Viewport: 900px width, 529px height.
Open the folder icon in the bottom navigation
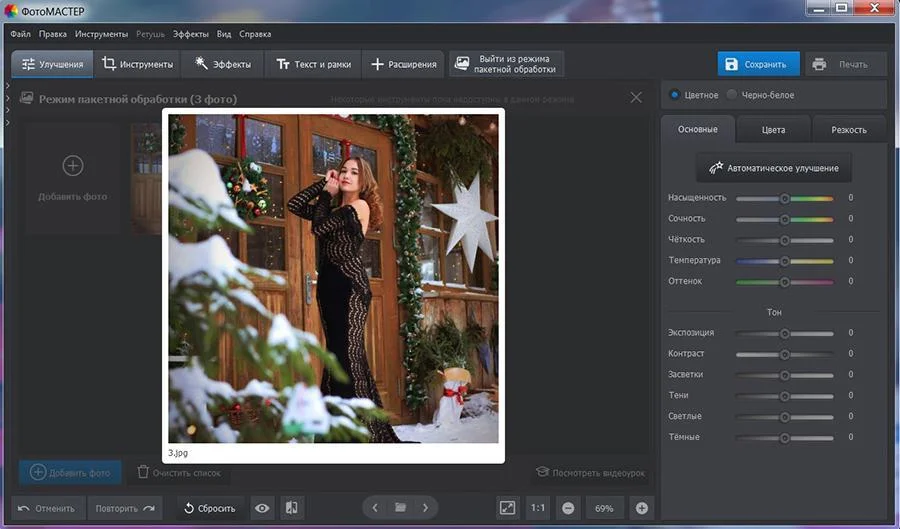pyautogui.click(x=400, y=508)
